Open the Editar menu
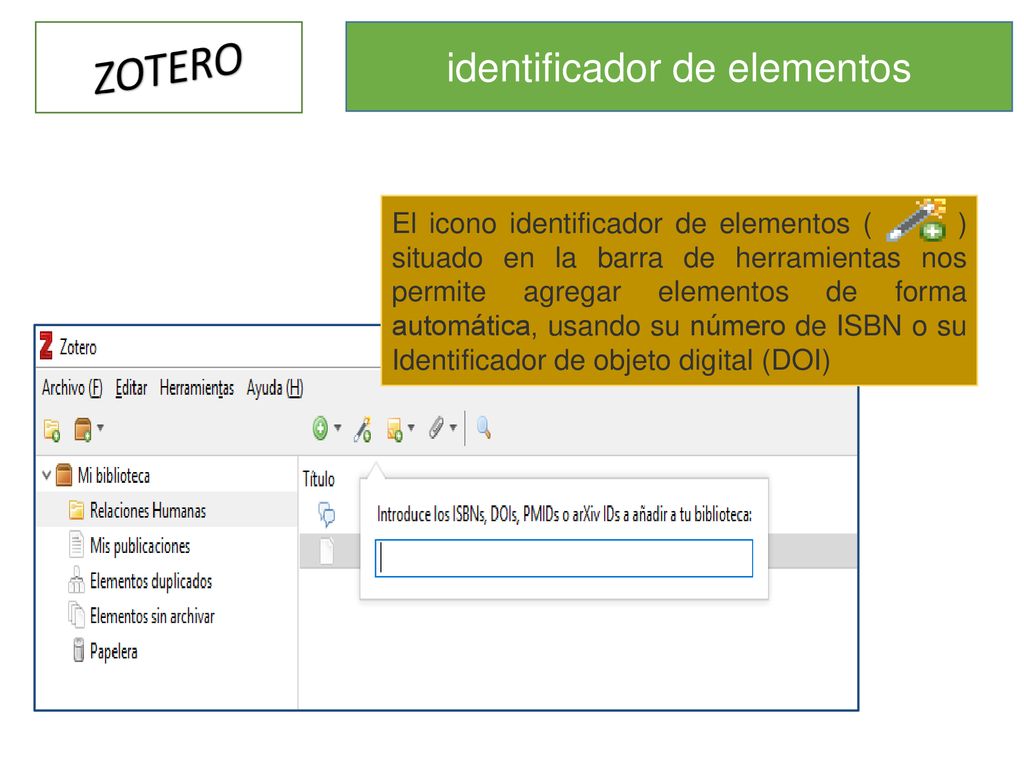The image size is (1024, 768). 131,388
